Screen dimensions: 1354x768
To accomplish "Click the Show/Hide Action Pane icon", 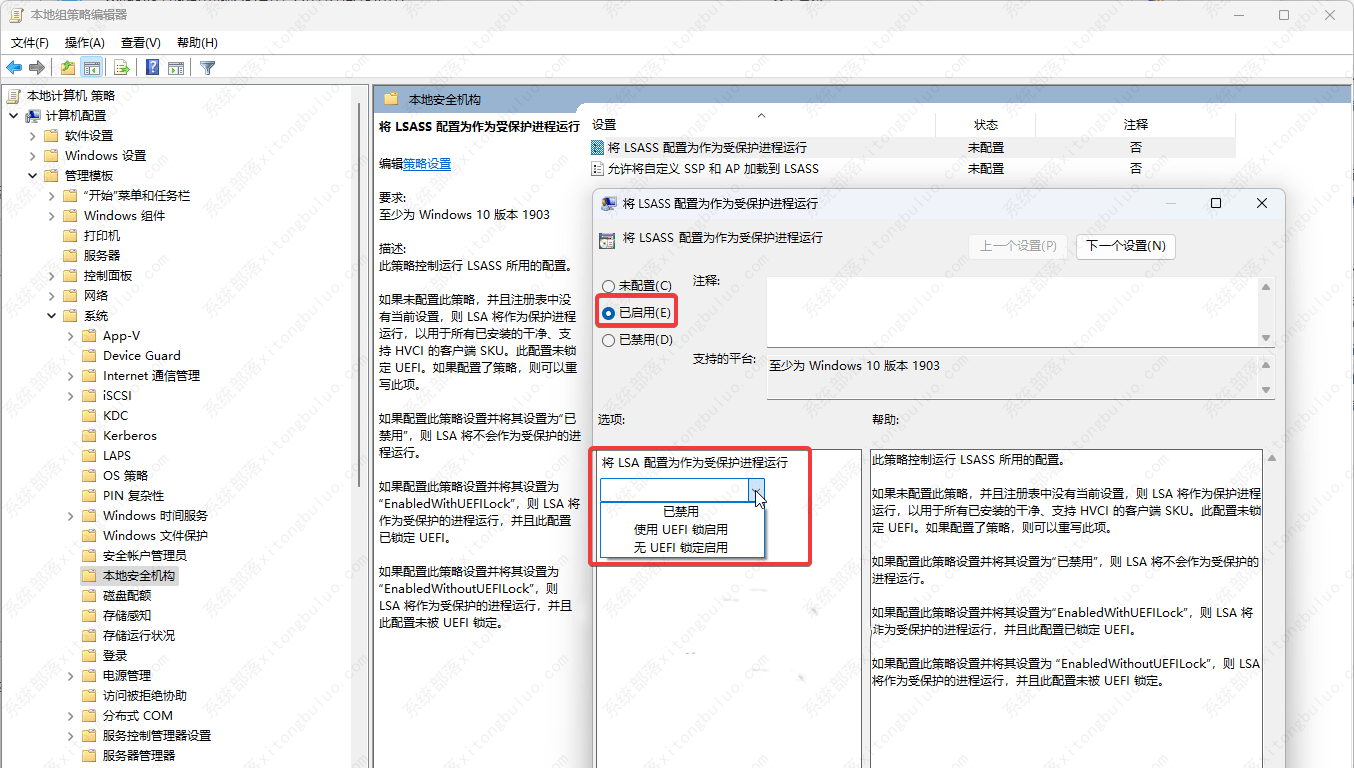I will point(176,68).
